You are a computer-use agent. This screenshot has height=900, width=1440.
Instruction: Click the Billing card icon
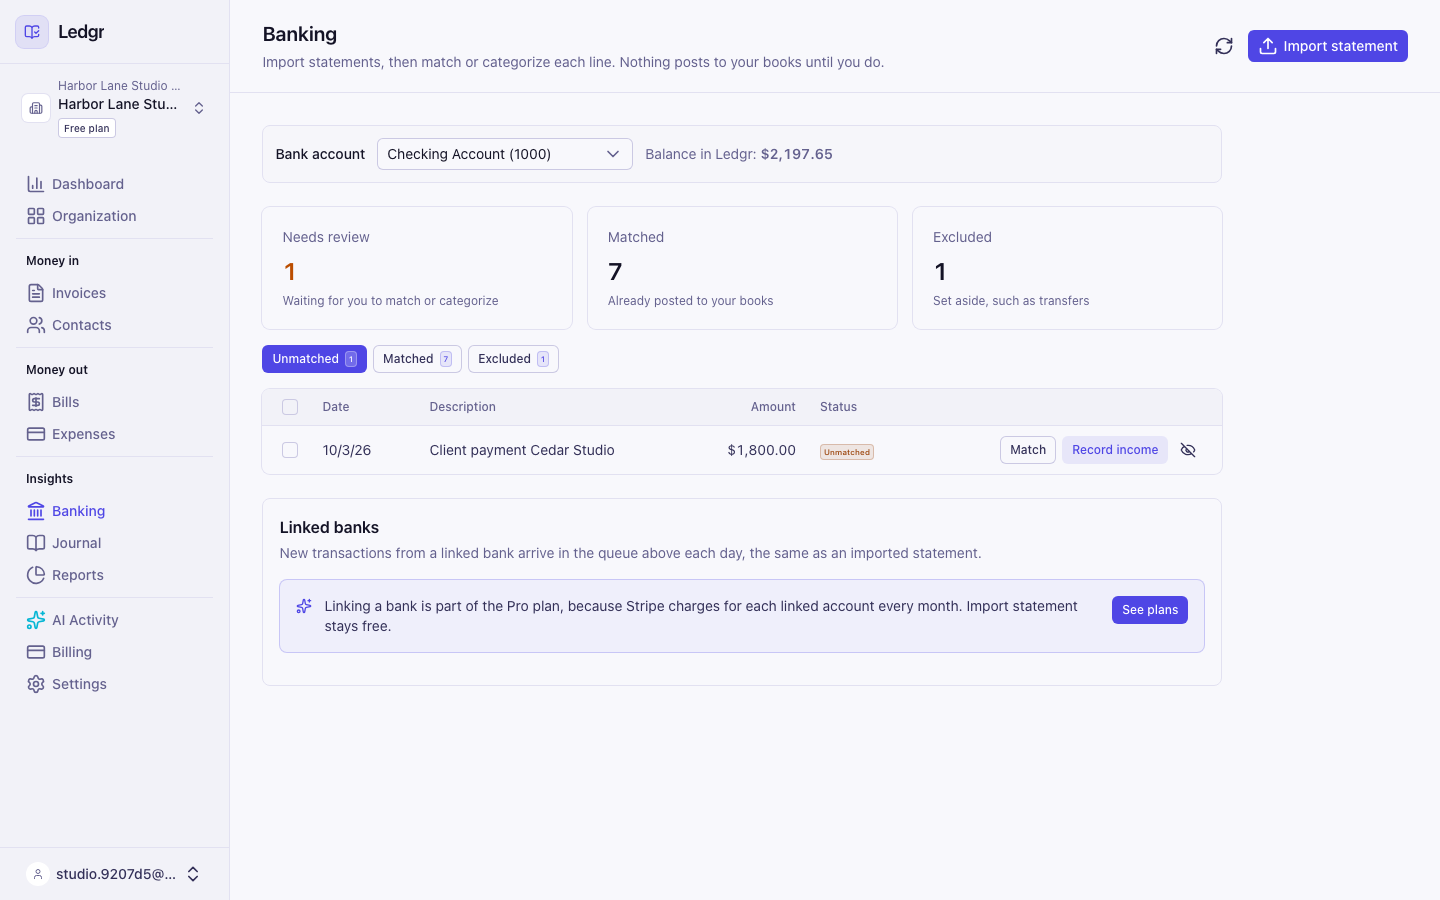(x=36, y=652)
